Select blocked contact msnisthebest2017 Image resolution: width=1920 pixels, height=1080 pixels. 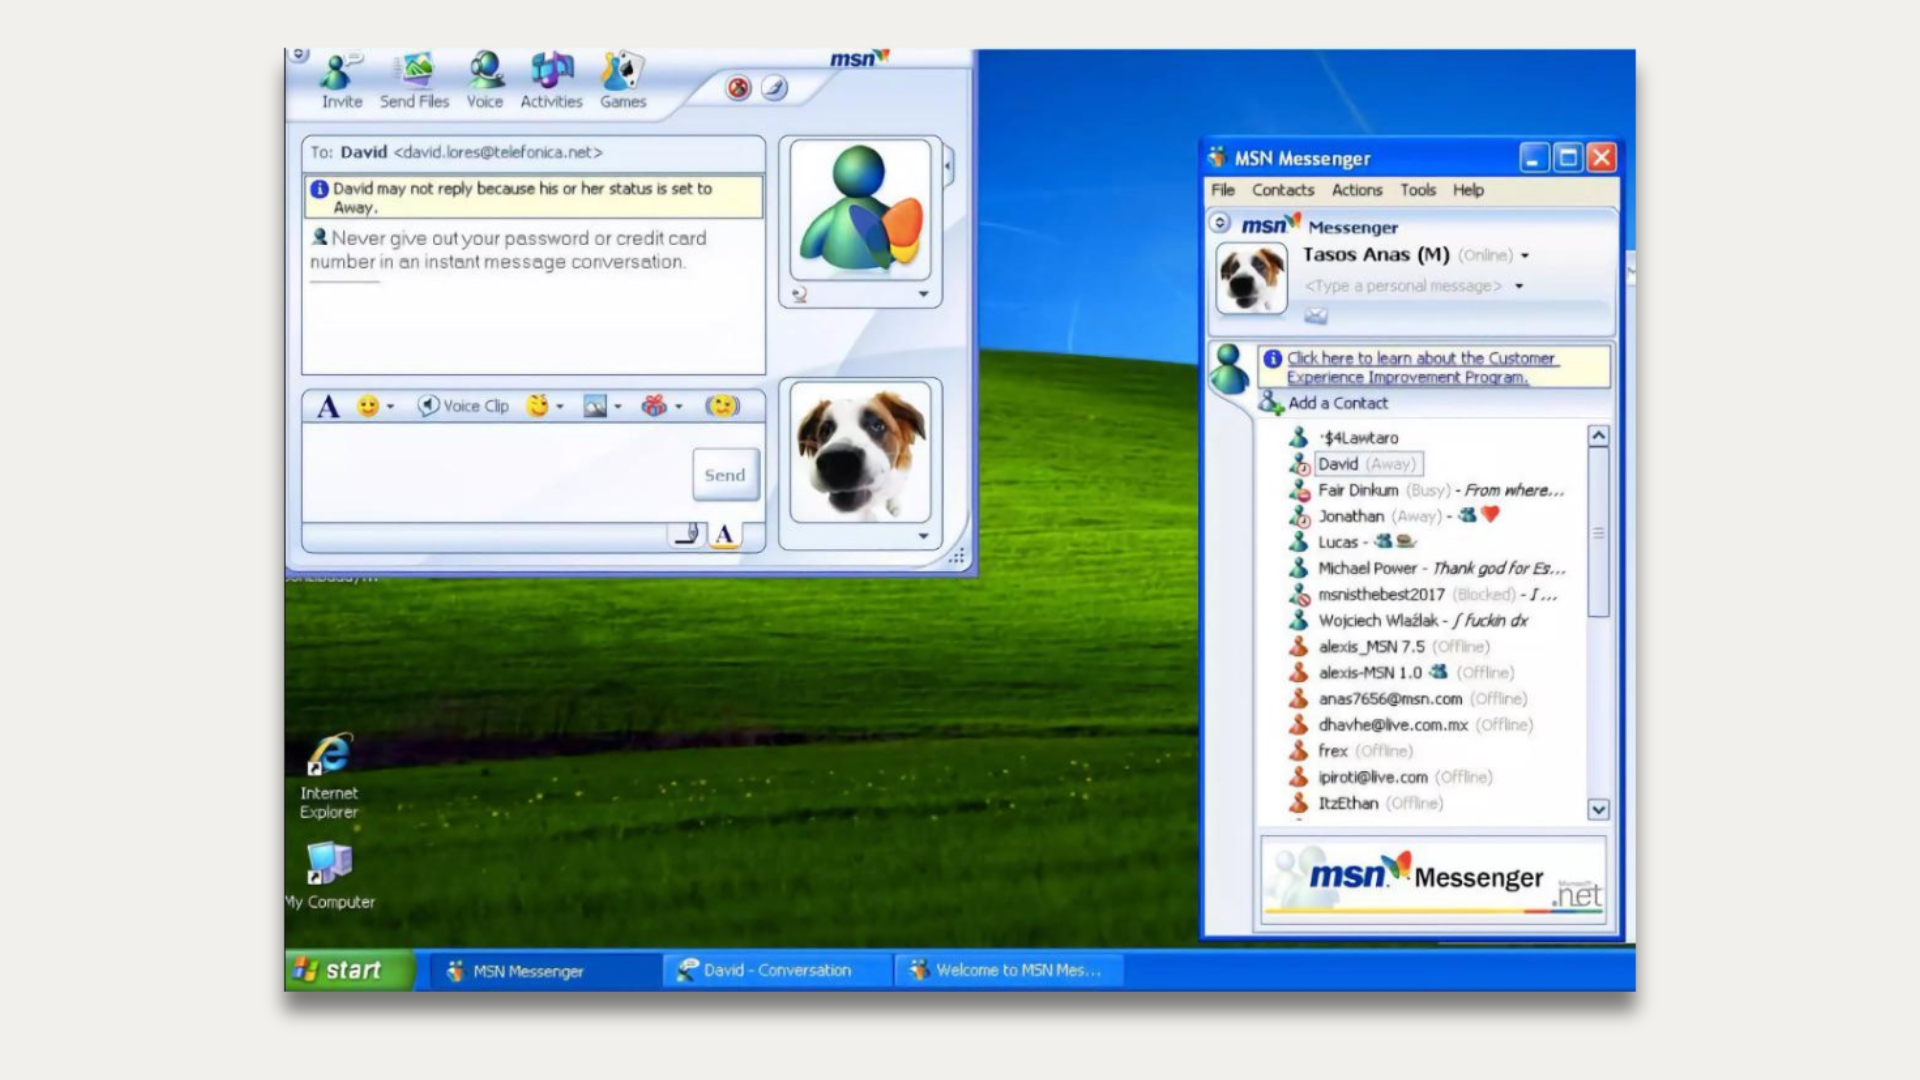click(x=1422, y=594)
